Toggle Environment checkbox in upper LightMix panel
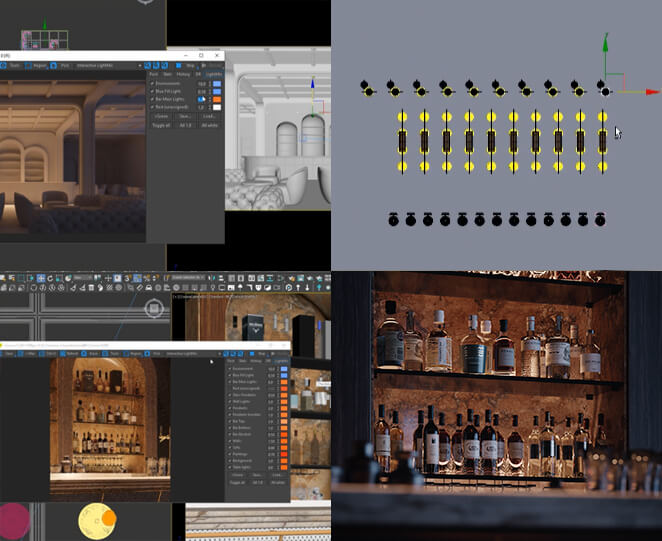 click(151, 83)
